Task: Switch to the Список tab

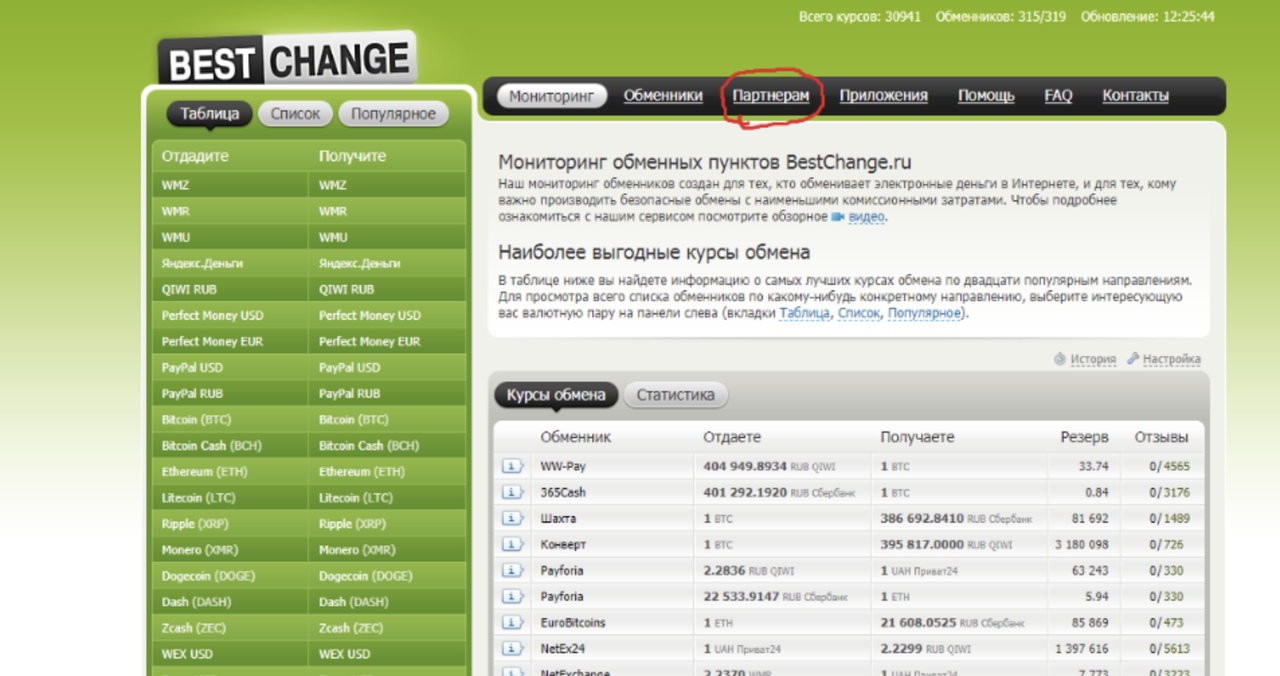Action: point(295,114)
